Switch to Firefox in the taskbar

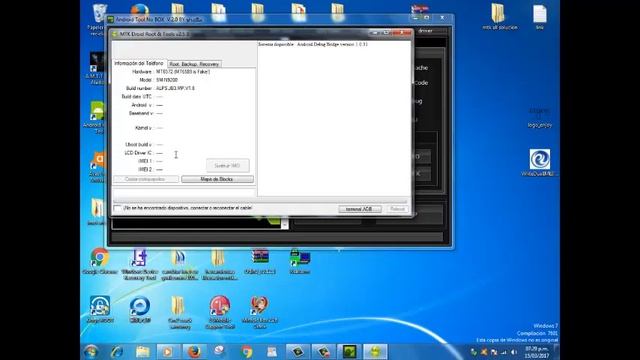coord(194,351)
